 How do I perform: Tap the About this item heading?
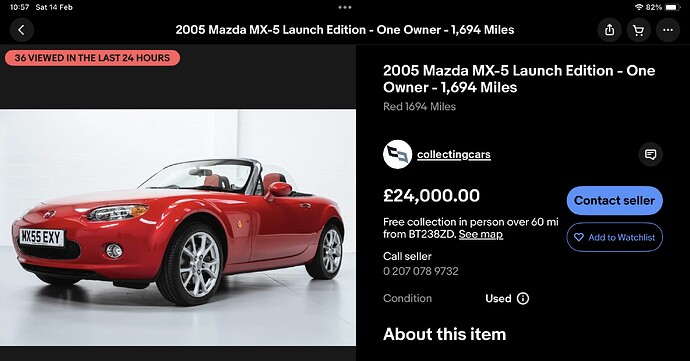pyautogui.click(x=444, y=334)
